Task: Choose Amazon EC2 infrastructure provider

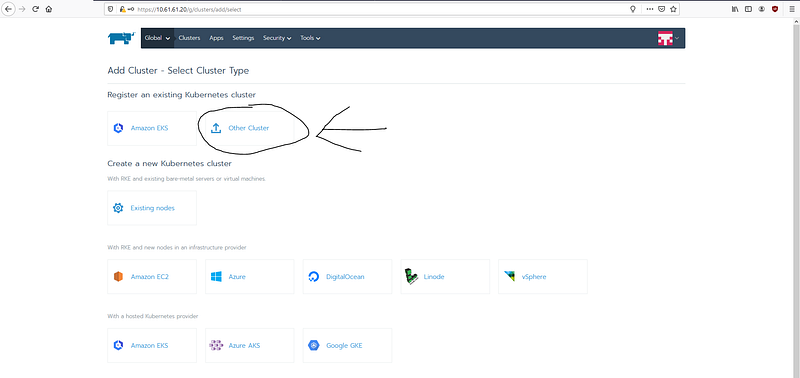Action: tap(152, 276)
